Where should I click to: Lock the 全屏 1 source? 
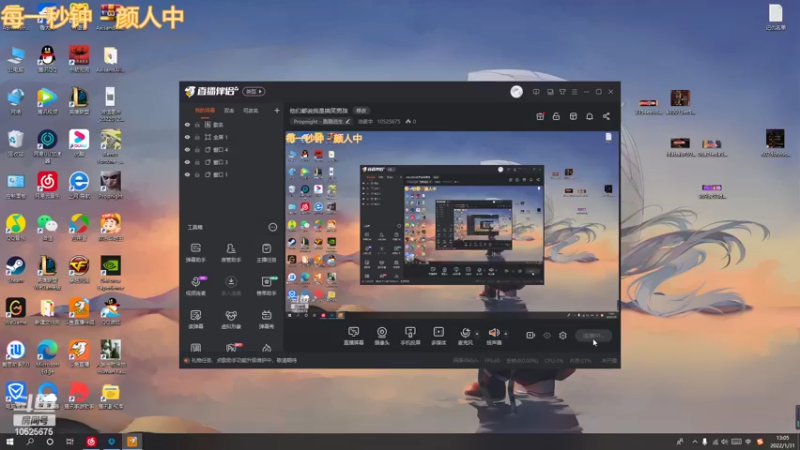(197, 137)
